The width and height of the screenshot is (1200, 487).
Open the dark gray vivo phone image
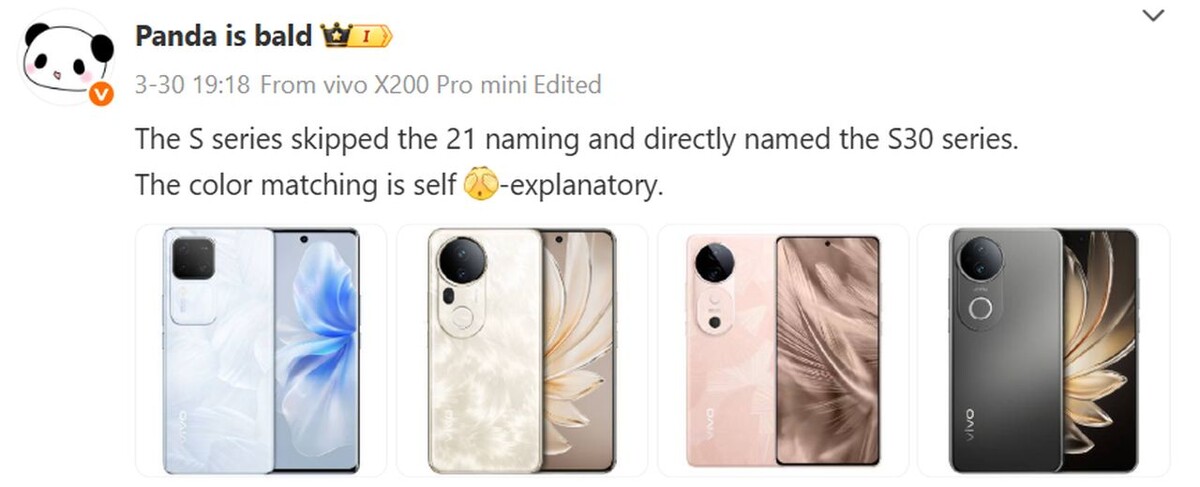1044,350
